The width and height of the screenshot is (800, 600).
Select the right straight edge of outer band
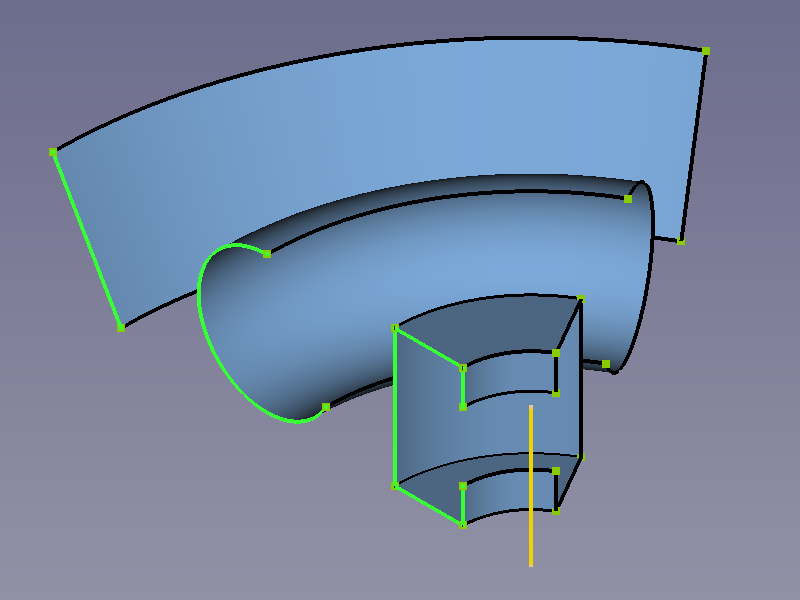(x=694, y=145)
